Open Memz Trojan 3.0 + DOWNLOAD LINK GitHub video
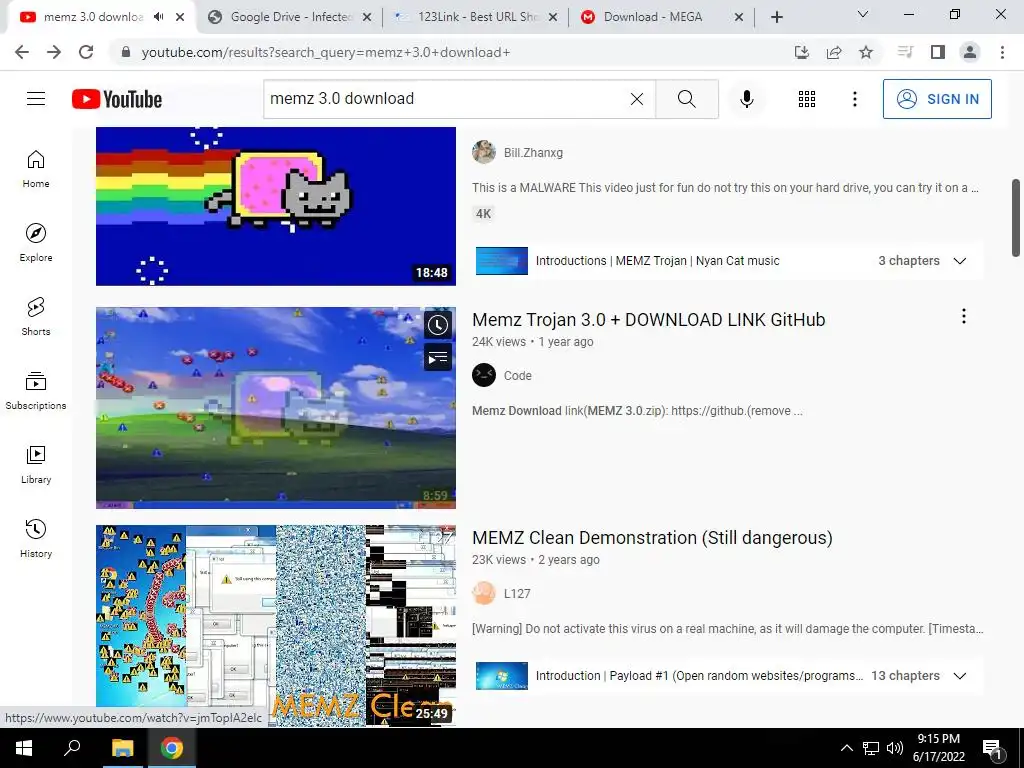 pyautogui.click(x=648, y=319)
